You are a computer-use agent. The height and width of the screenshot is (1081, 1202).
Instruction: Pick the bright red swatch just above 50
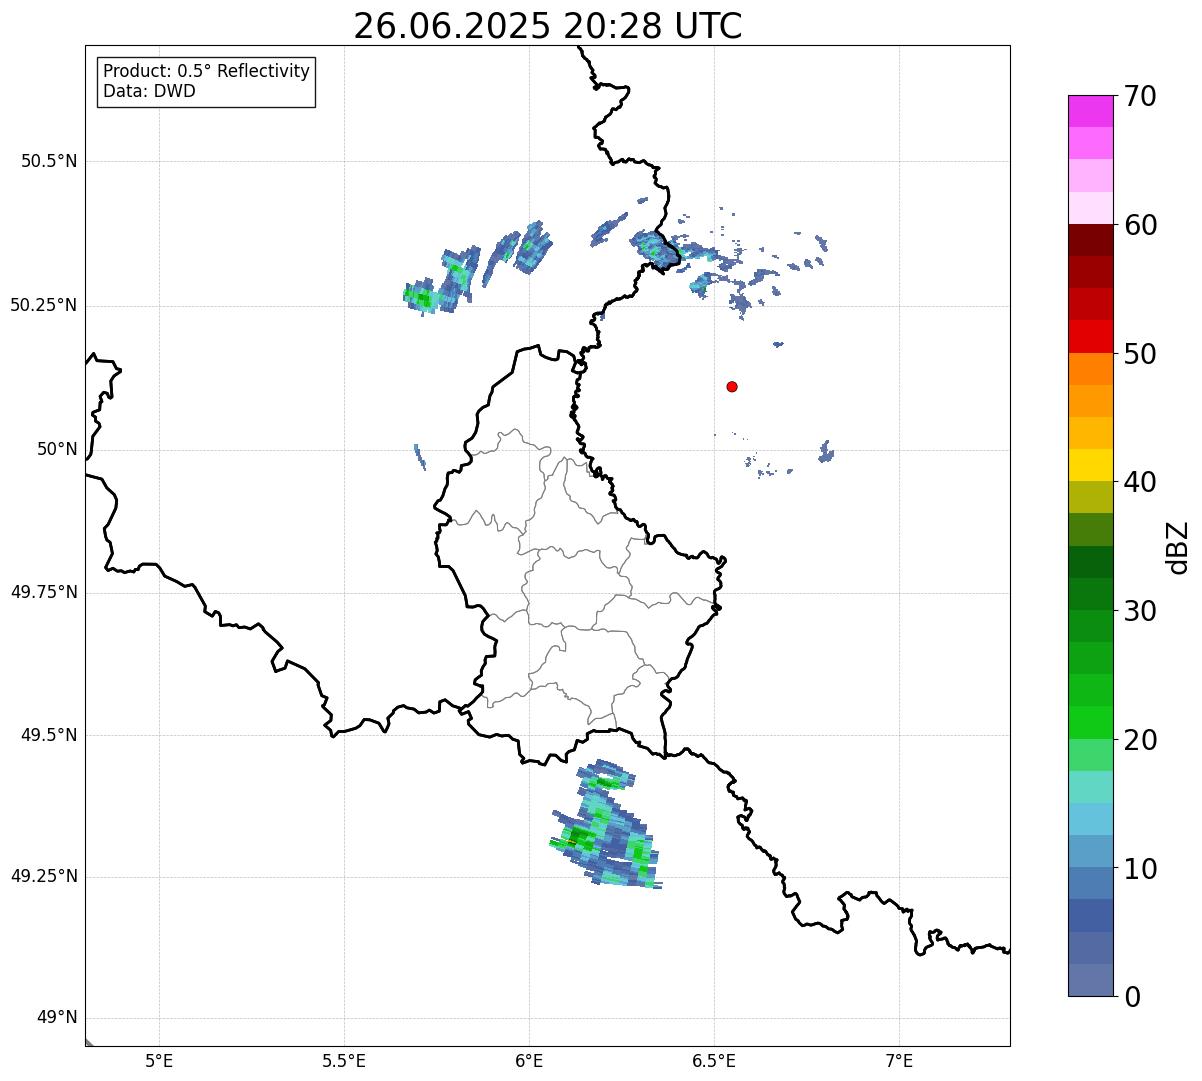click(x=1090, y=337)
